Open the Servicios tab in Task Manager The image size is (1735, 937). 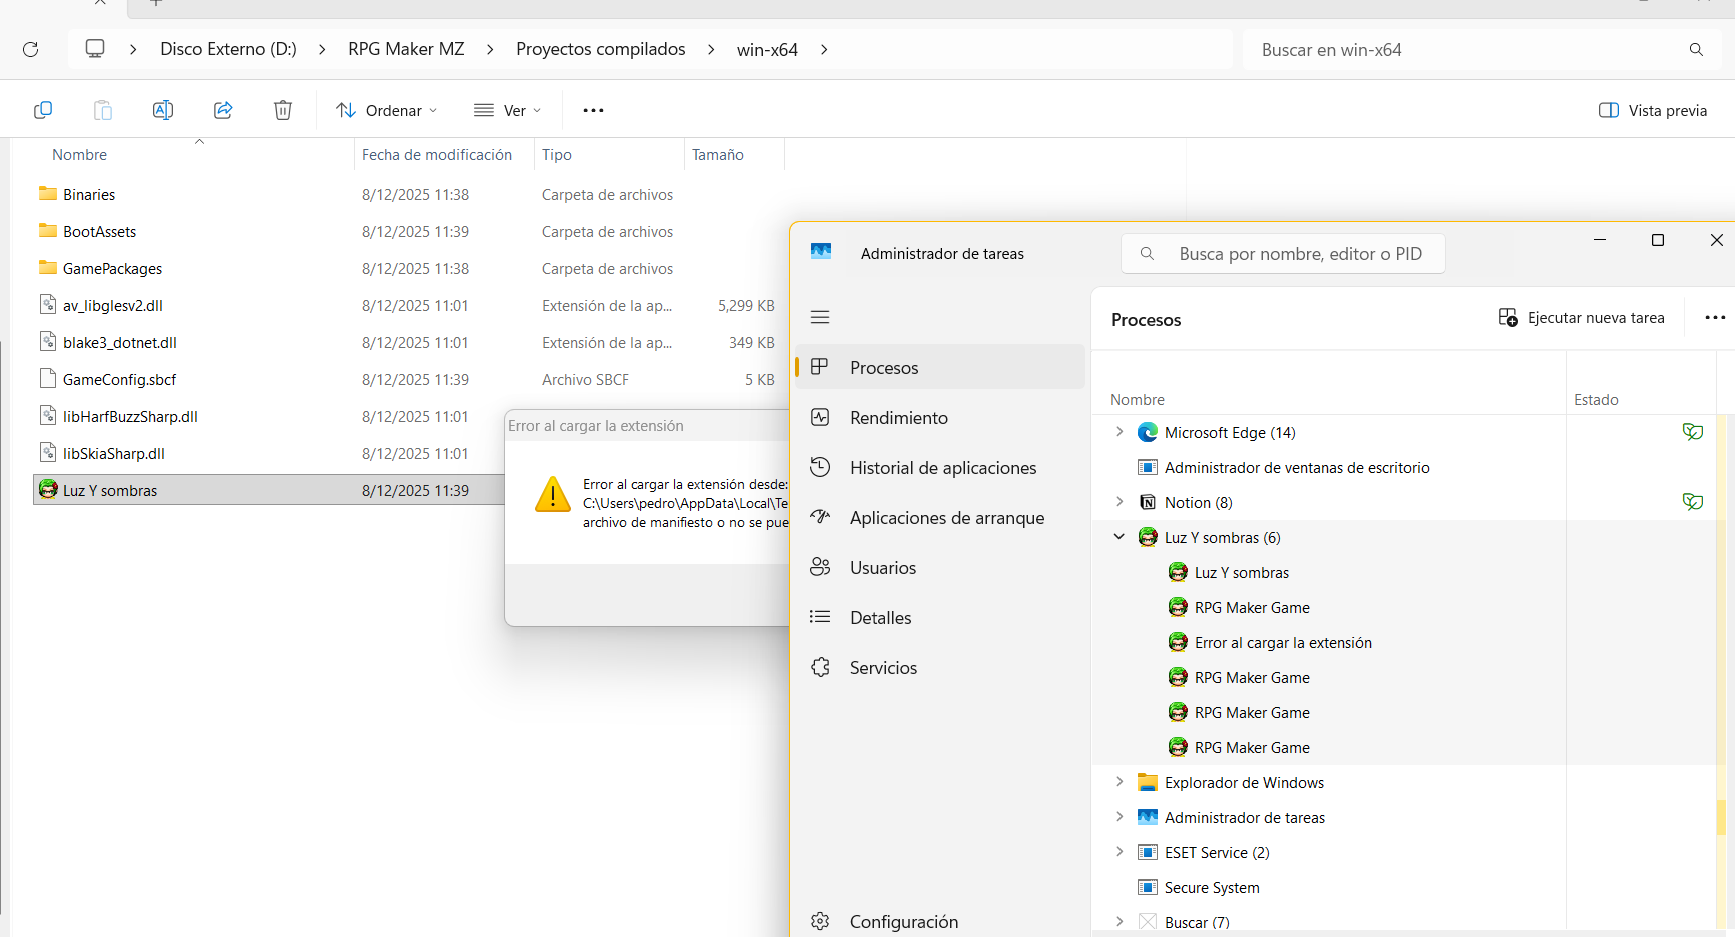point(940,667)
